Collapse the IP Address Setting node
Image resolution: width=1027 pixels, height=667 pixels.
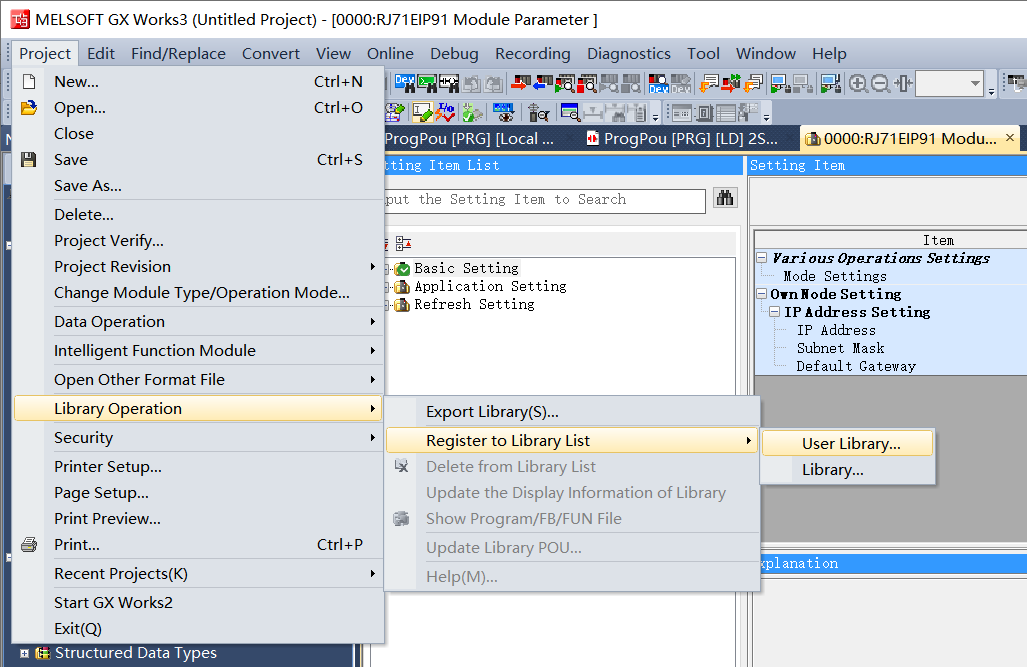(x=774, y=311)
